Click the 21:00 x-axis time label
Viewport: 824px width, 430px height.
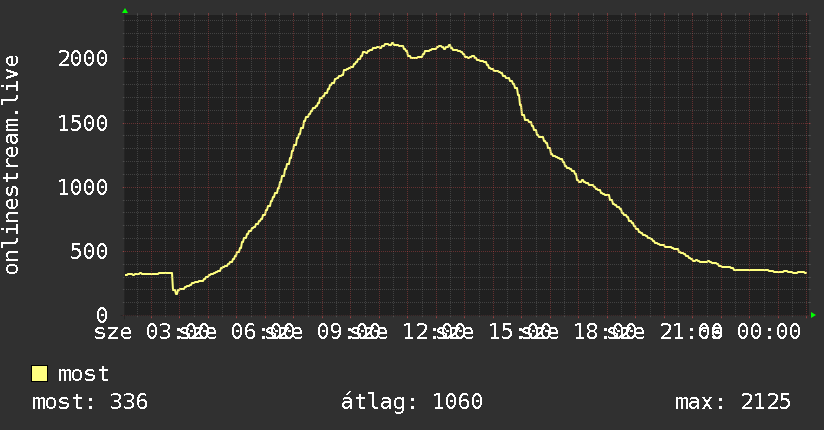click(691, 332)
